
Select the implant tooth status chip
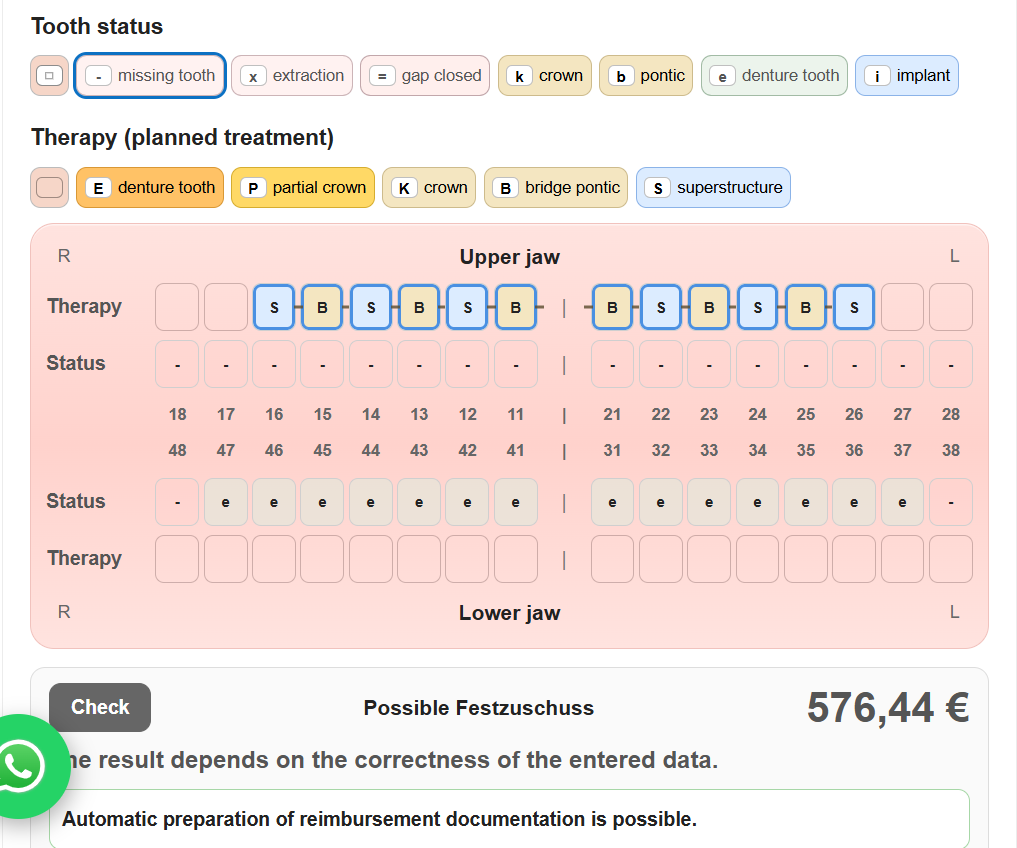[x=906, y=76]
